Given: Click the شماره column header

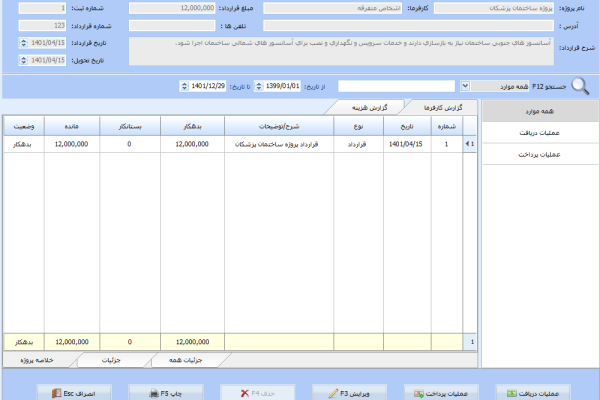Looking at the screenshot, I should 447,126.
